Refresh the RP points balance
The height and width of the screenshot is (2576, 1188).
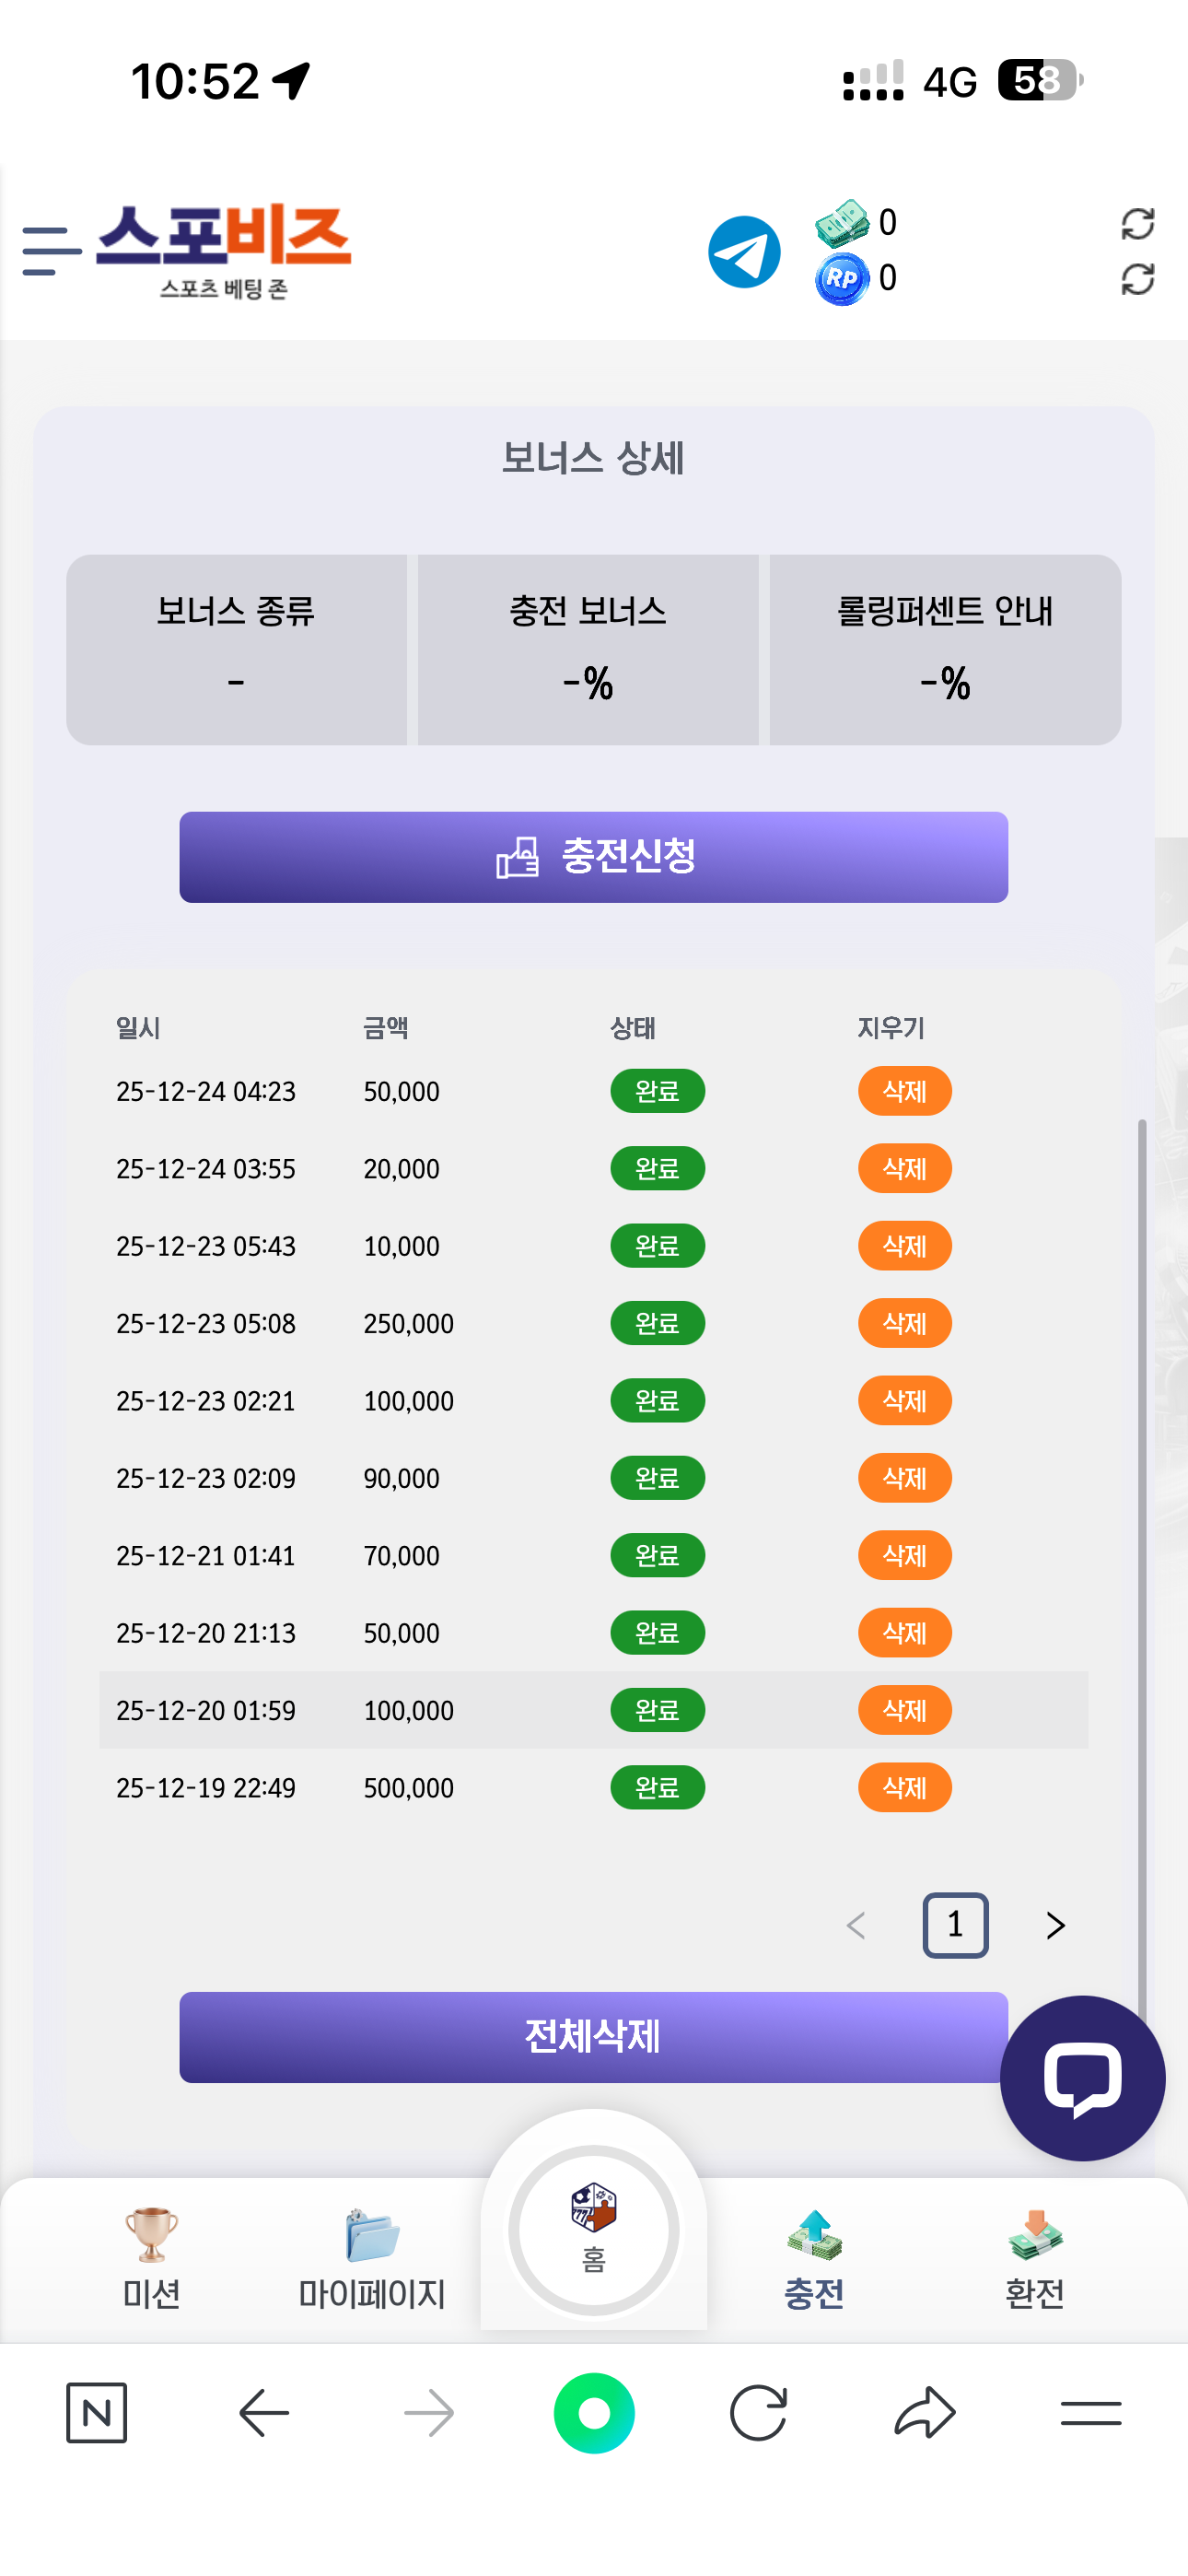pos(1137,279)
